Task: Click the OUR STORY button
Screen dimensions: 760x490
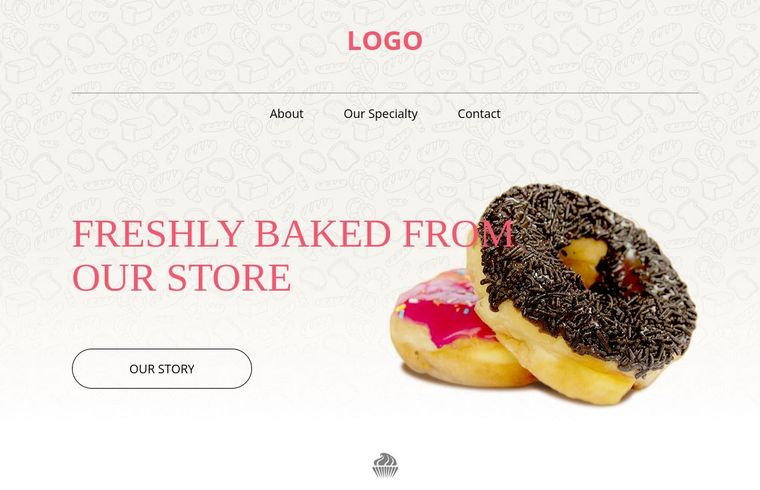Action: [162, 368]
